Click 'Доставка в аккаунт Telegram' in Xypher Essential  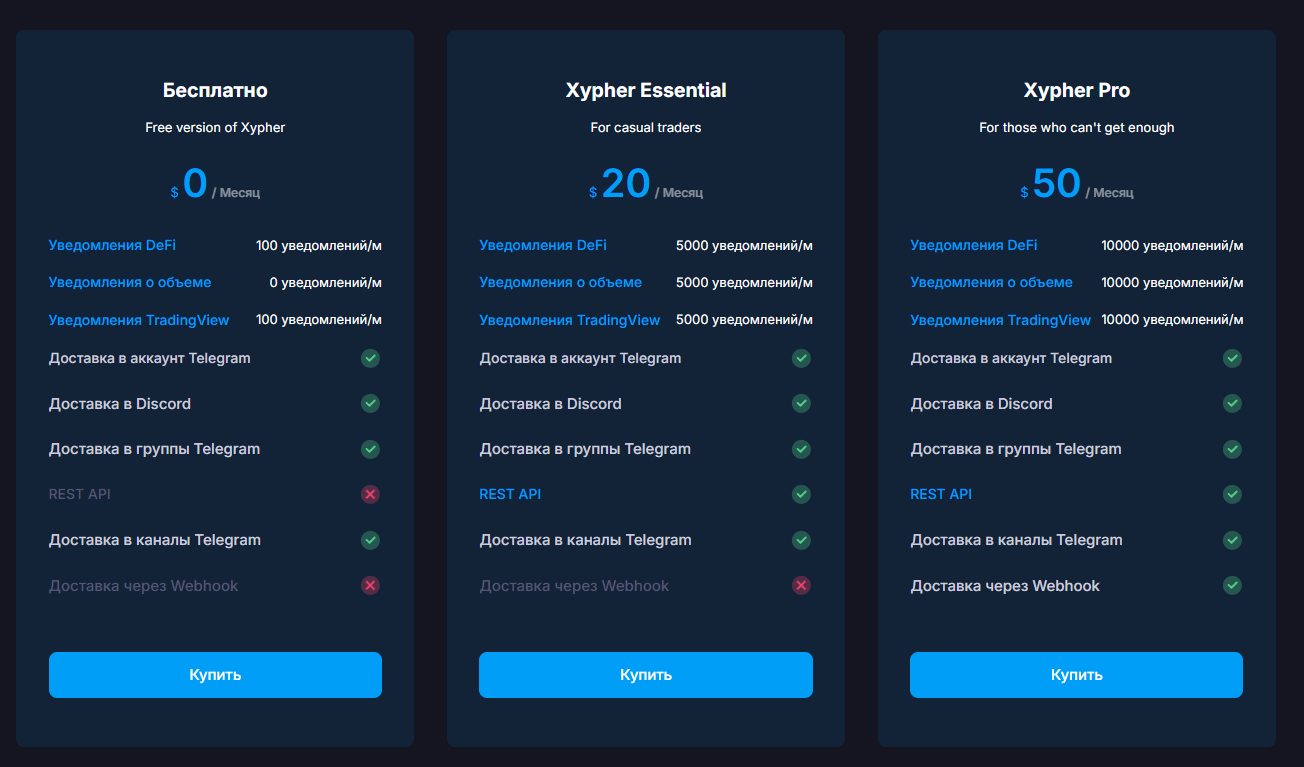pyautogui.click(x=581, y=358)
